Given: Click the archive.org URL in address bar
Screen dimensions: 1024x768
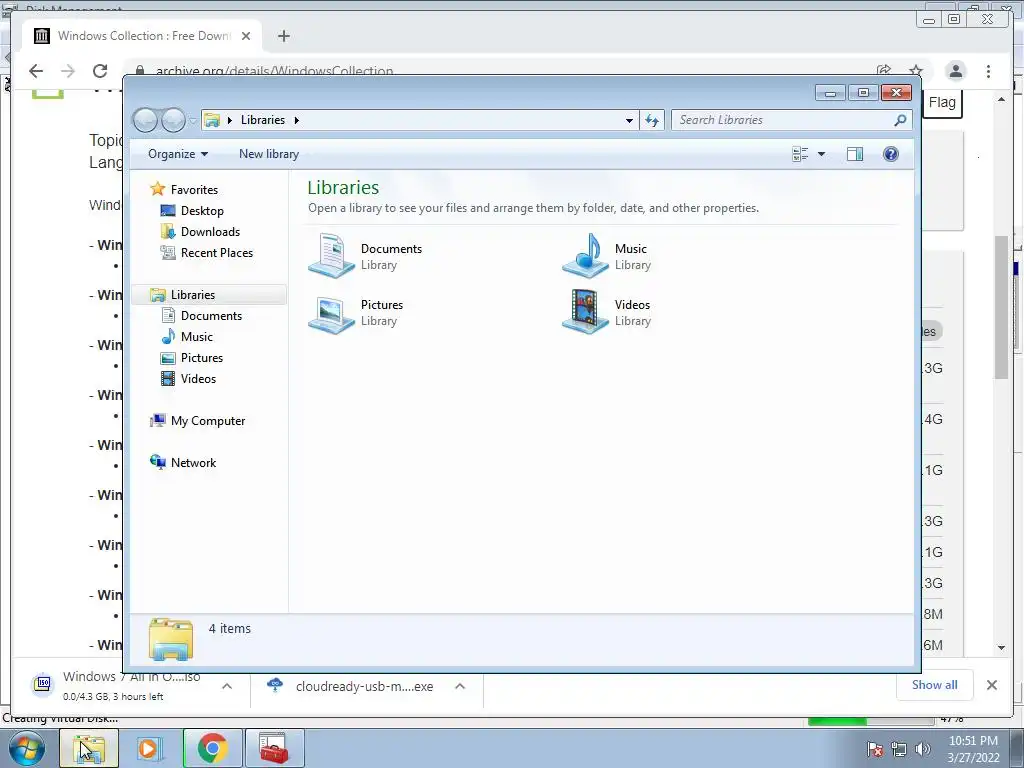Looking at the screenshot, I should (x=274, y=71).
